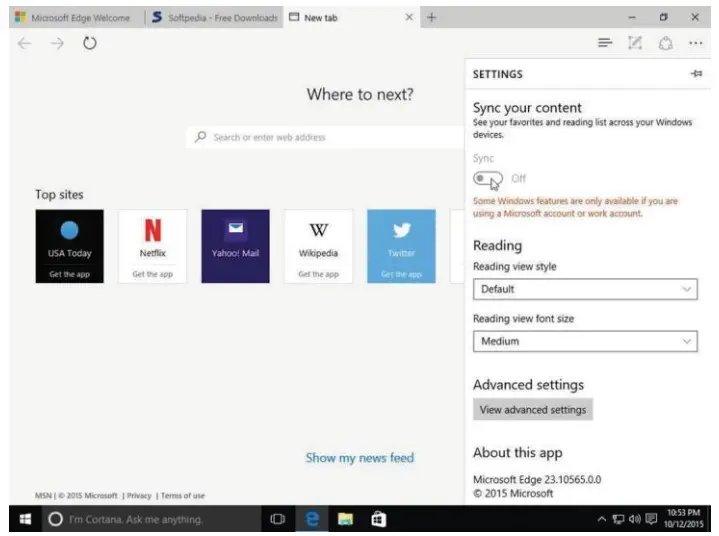This screenshot has height=536, width=719.
Task: Open the Windows Start menu
Action: click(x=25, y=519)
